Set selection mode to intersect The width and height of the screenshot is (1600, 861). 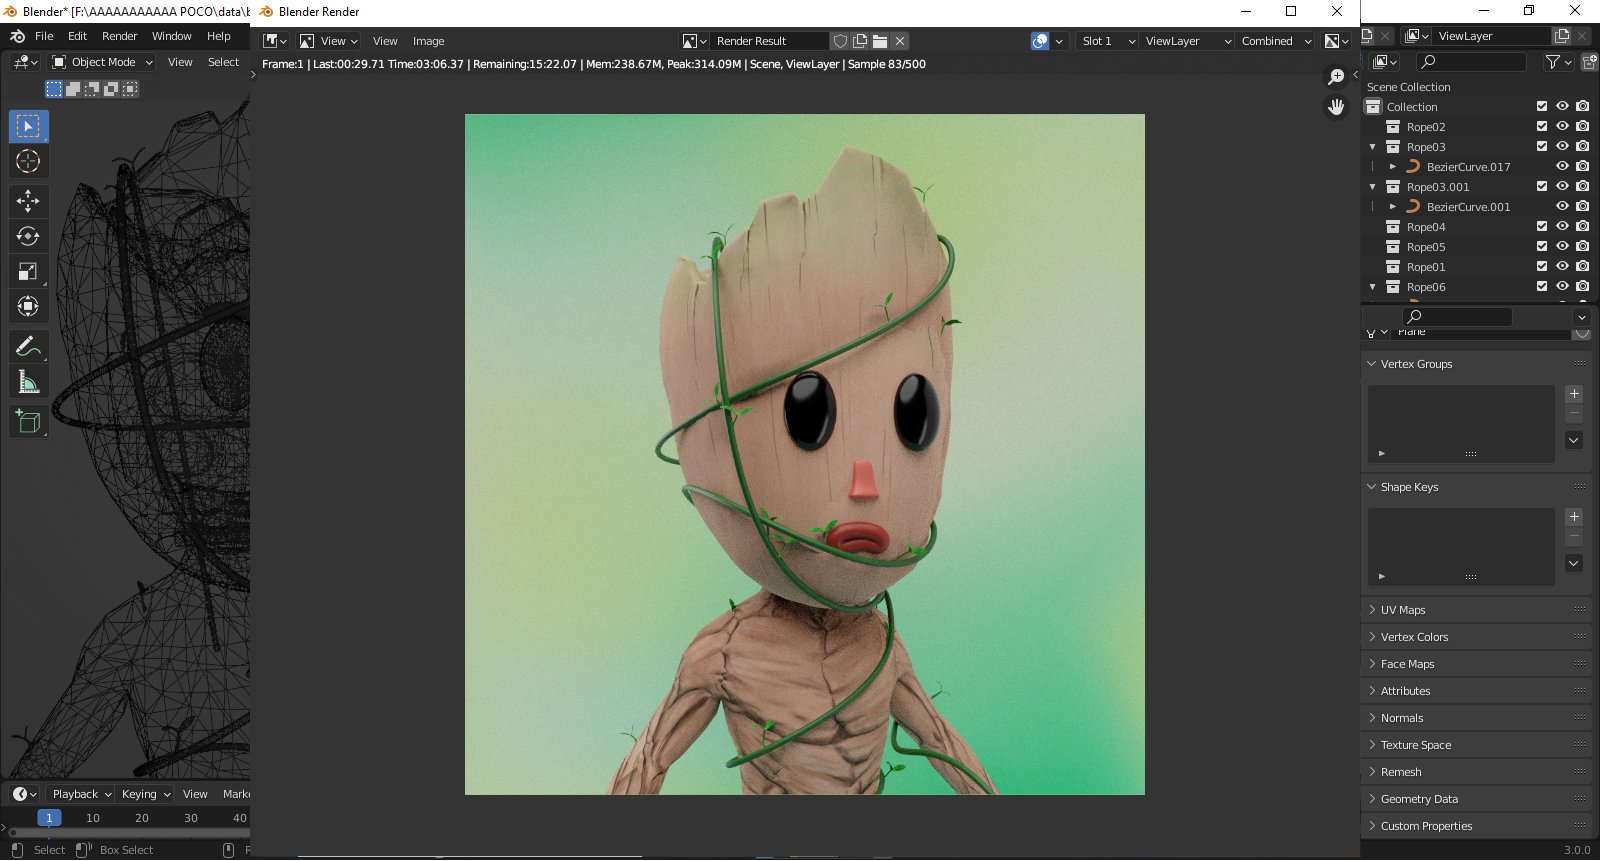click(130, 89)
